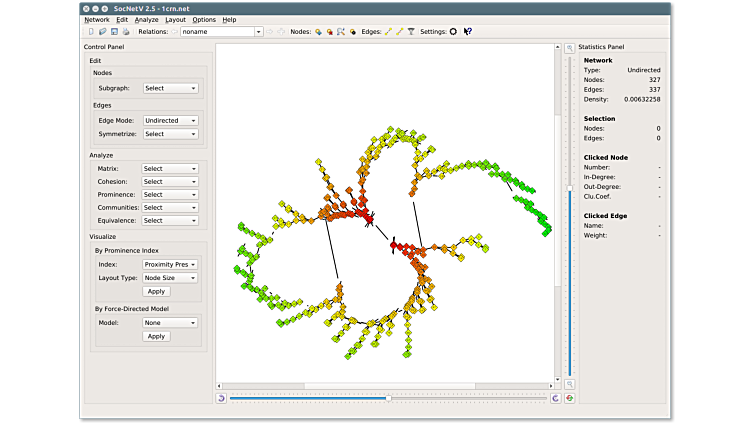Click the Add edge icon
The width and height of the screenshot is (752, 423).
coord(388,32)
